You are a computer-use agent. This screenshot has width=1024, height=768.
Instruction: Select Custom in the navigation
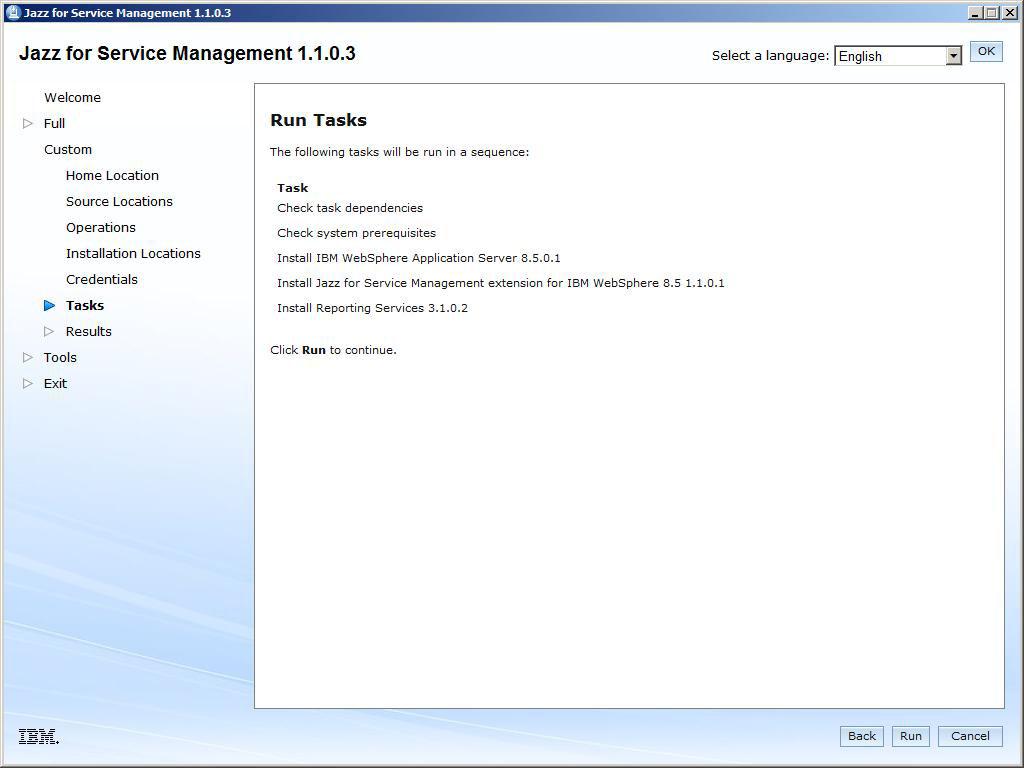(x=68, y=150)
